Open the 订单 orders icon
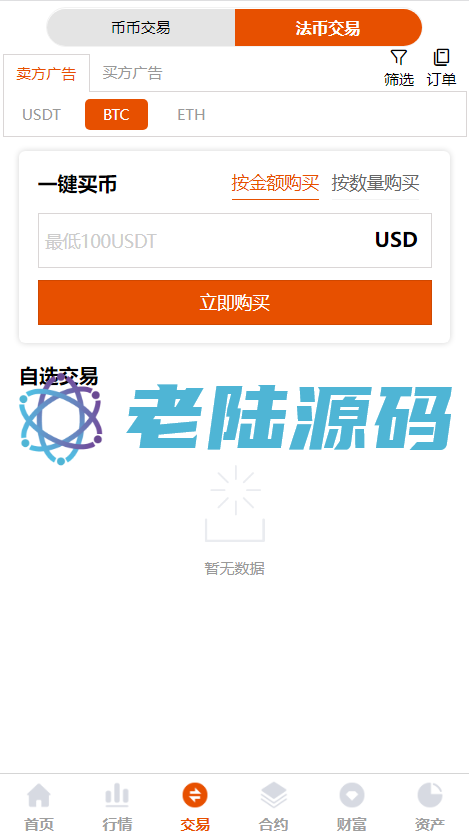Viewport: 469px width, 835px height. 441,58
